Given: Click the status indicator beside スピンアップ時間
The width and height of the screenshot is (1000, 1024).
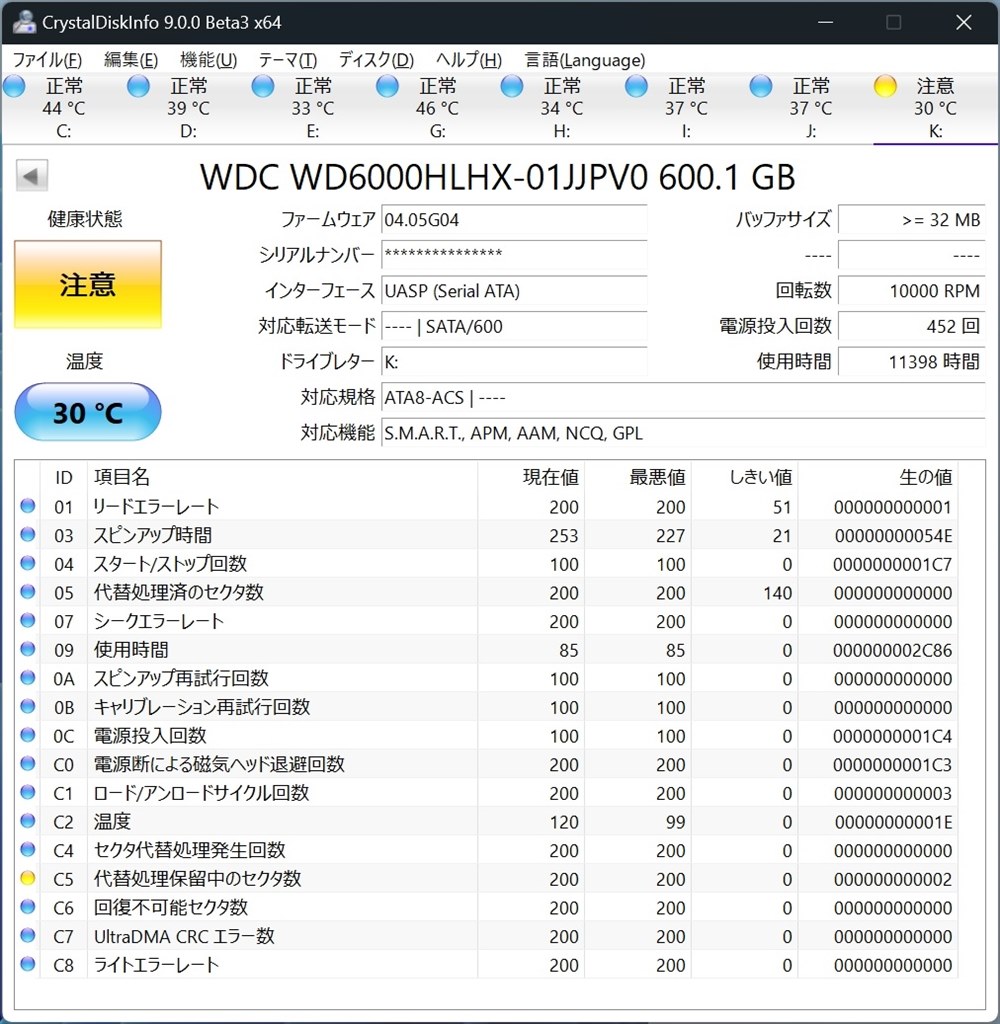Looking at the screenshot, I should point(27,535).
